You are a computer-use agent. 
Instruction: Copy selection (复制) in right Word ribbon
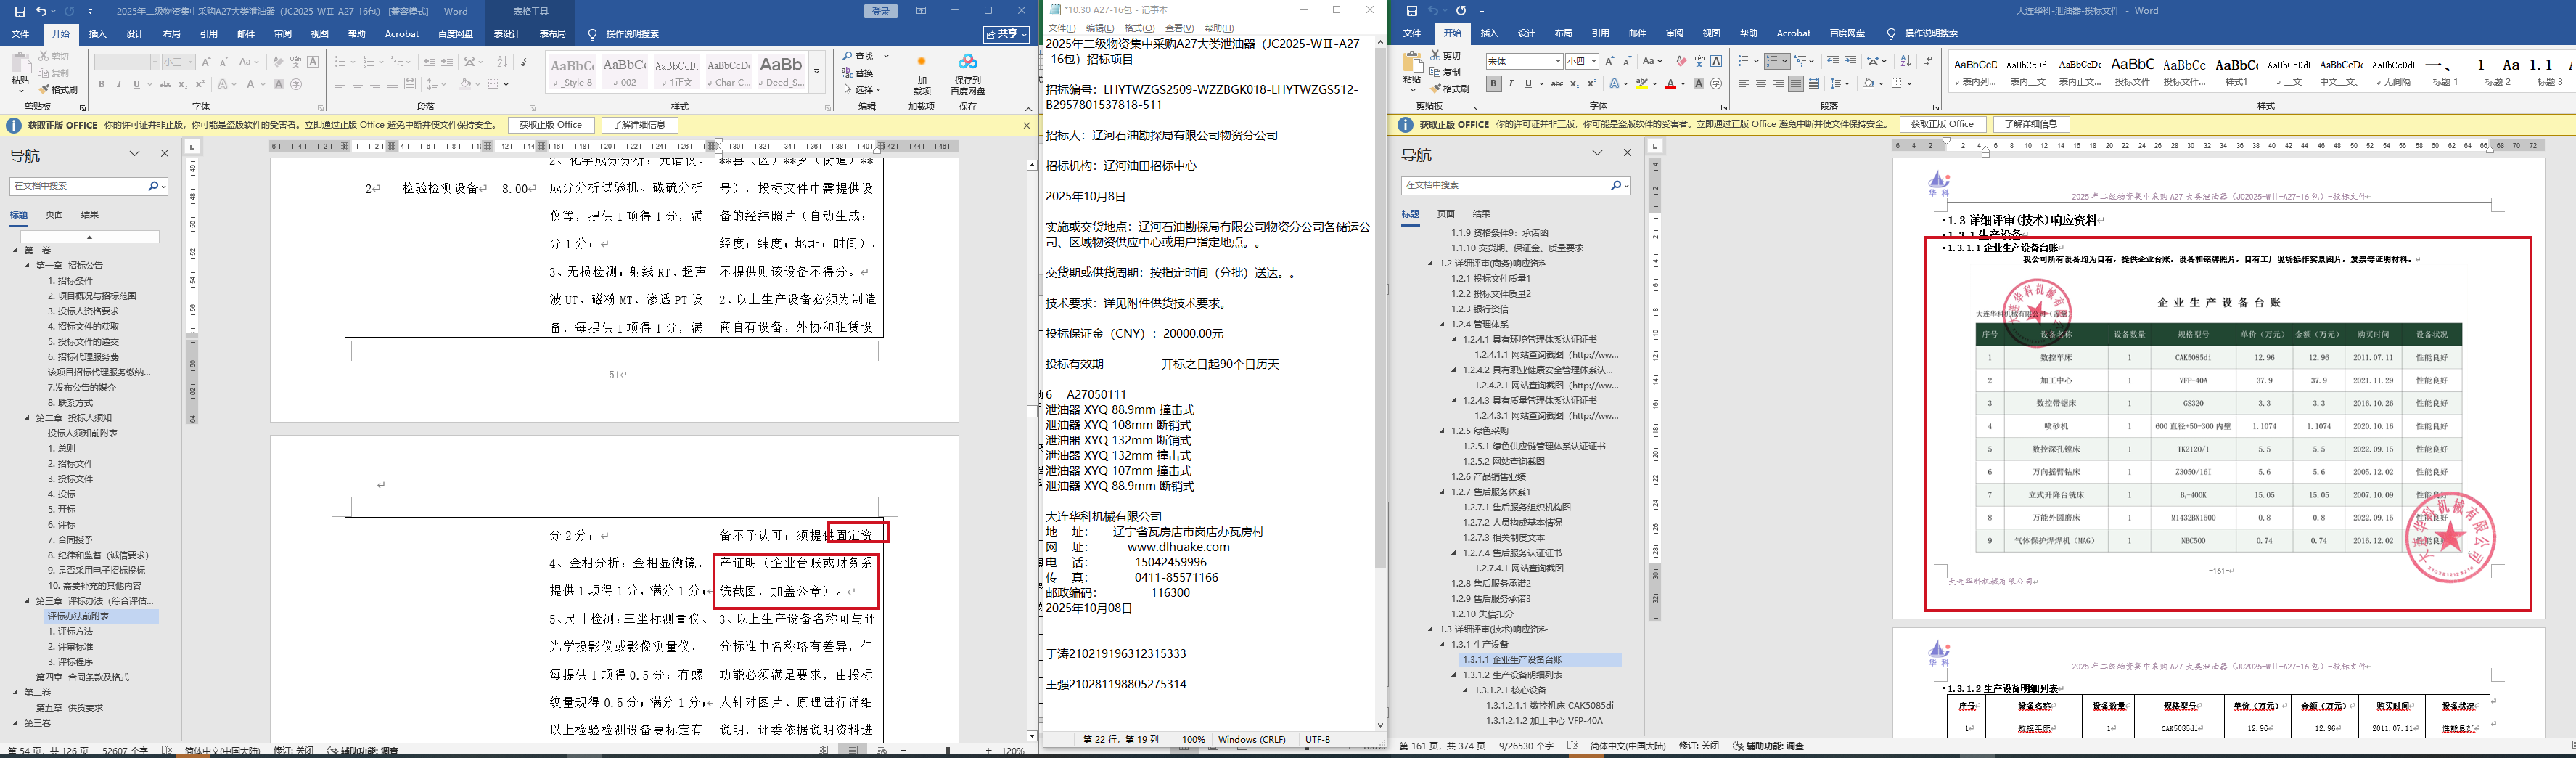click(1446, 72)
